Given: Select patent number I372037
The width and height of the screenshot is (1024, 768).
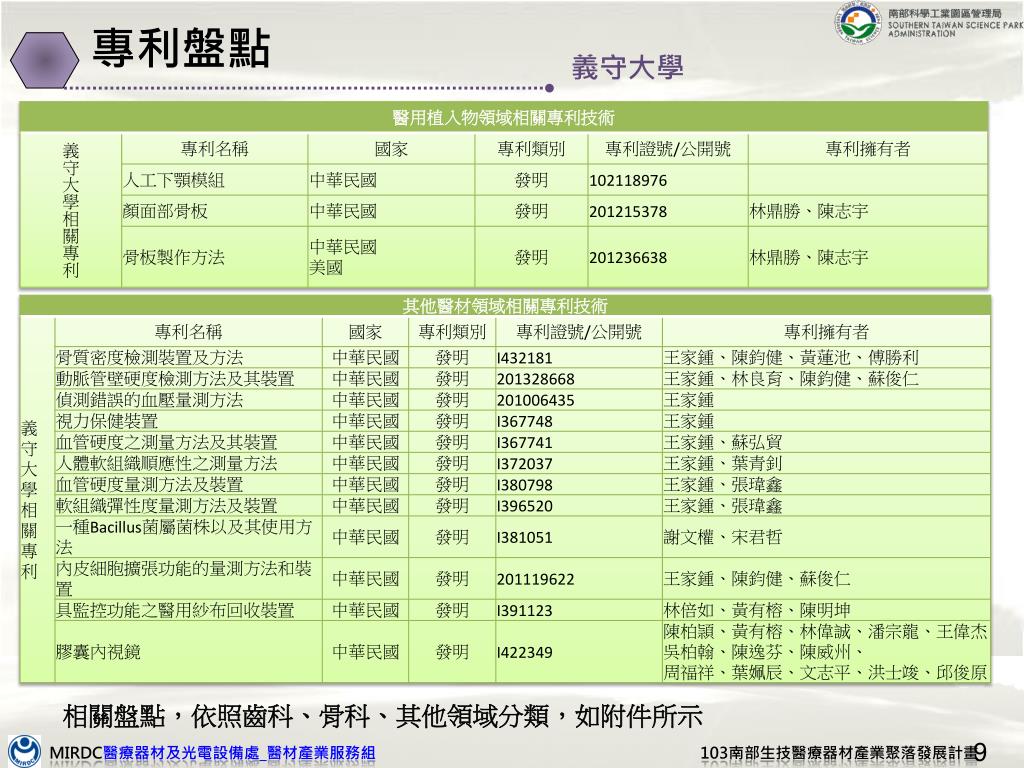Looking at the screenshot, I should pyautogui.click(x=524, y=464).
